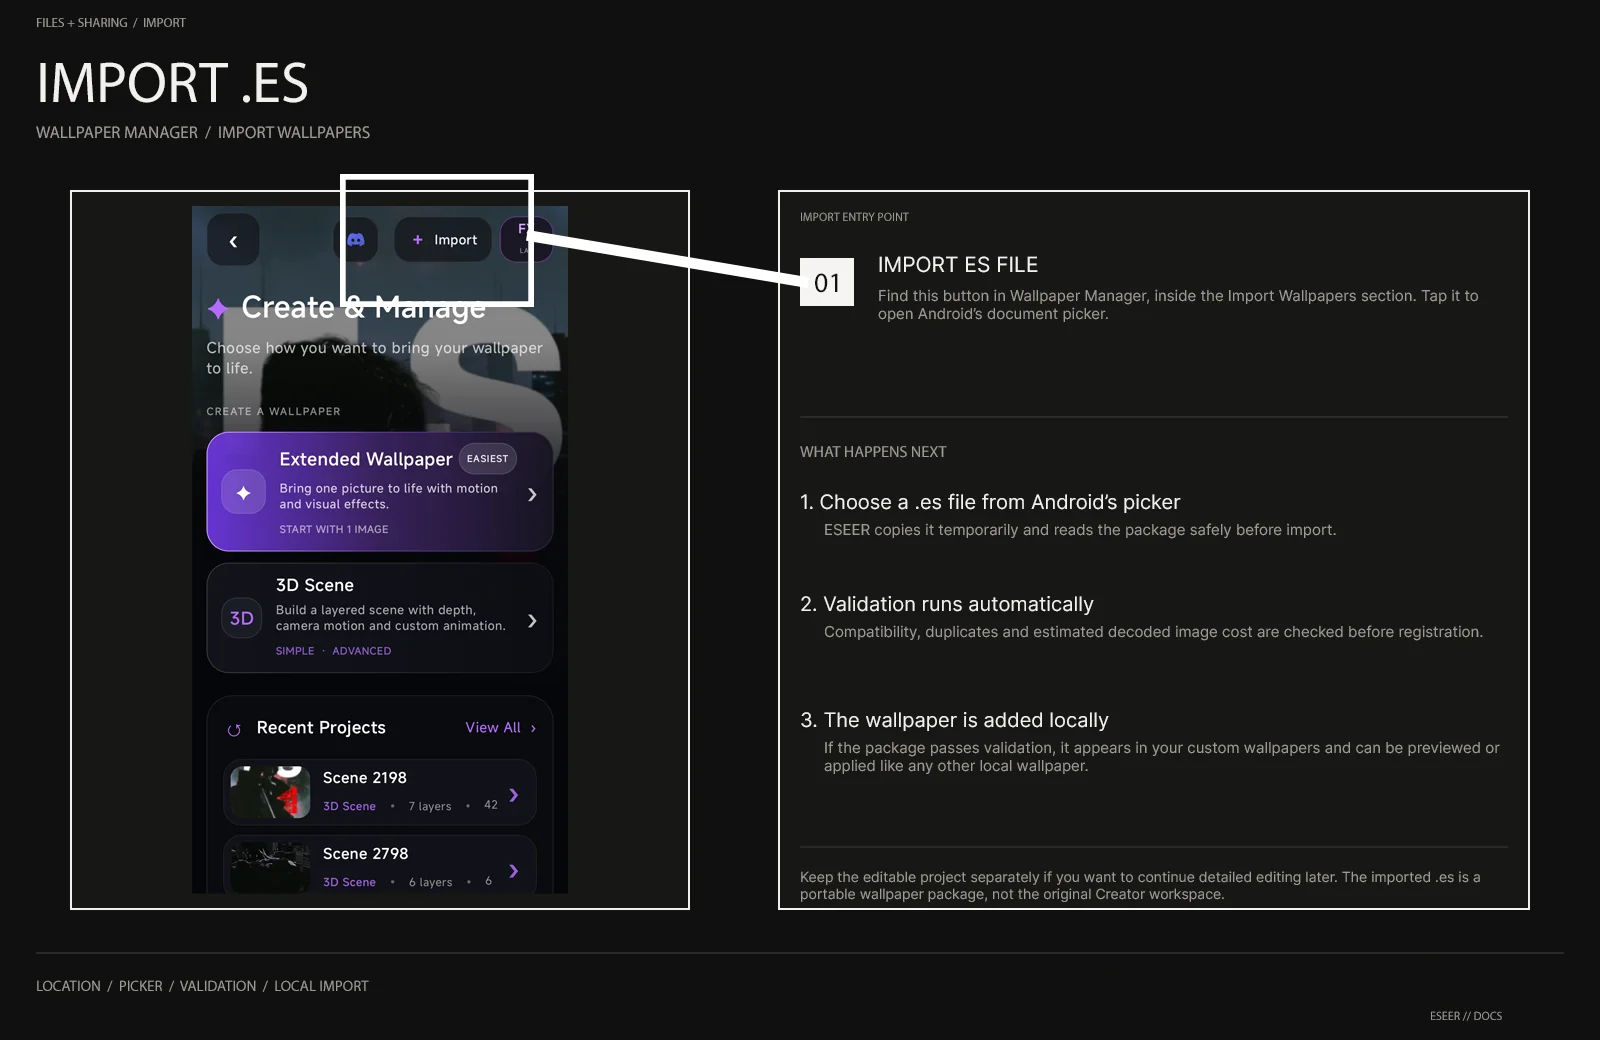The height and width of the screenshot is (1040, 1600).
Task: Click the CREATE A WALLPAPER section label
Action: coord(273,411)
